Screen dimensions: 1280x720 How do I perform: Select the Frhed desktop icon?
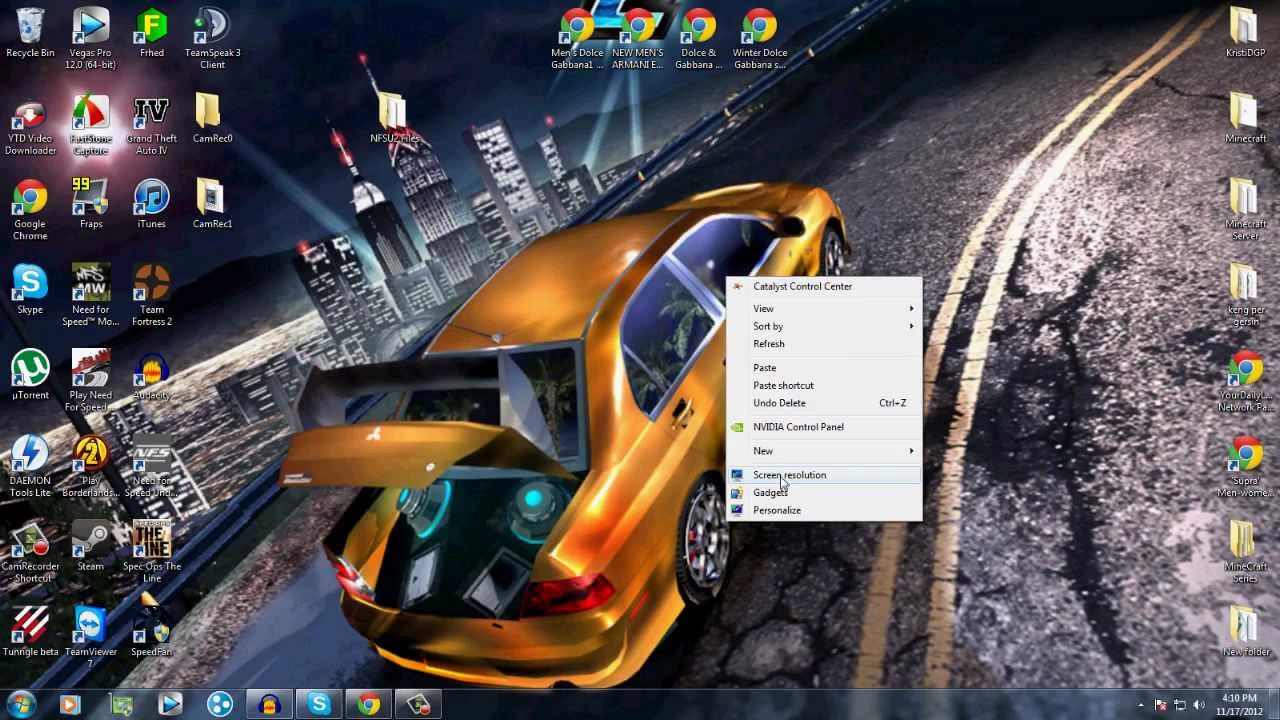click(x=152, y=33)
